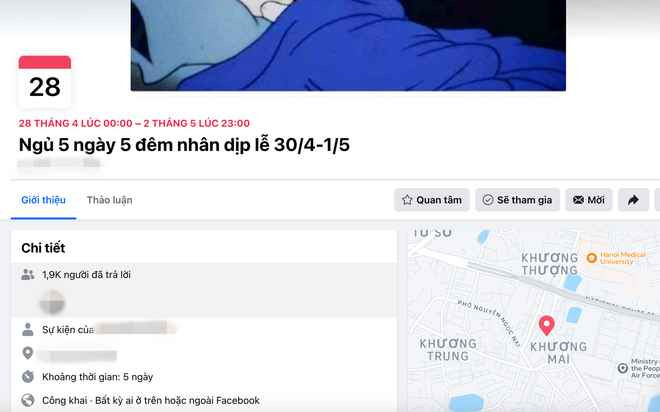The height and width of the screenshot is (412, 660).
Task: Click the people icon beside 1,9K responses
Action: [27, 275]
